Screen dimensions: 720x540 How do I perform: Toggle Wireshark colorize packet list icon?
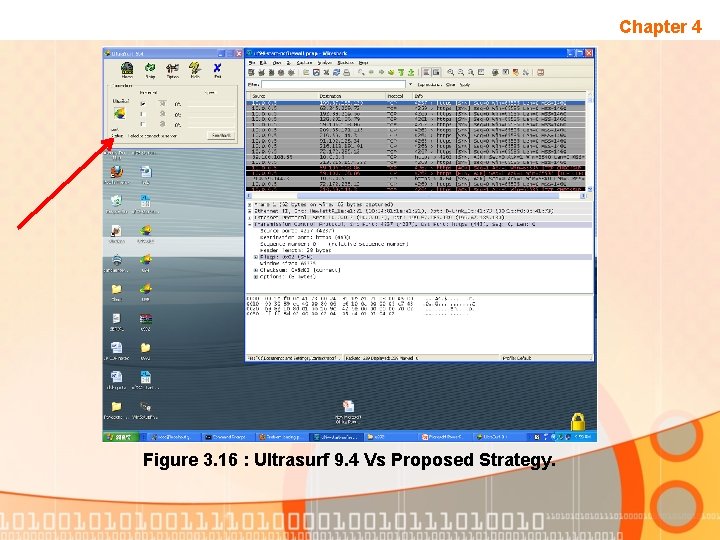(x=426, y=73)
